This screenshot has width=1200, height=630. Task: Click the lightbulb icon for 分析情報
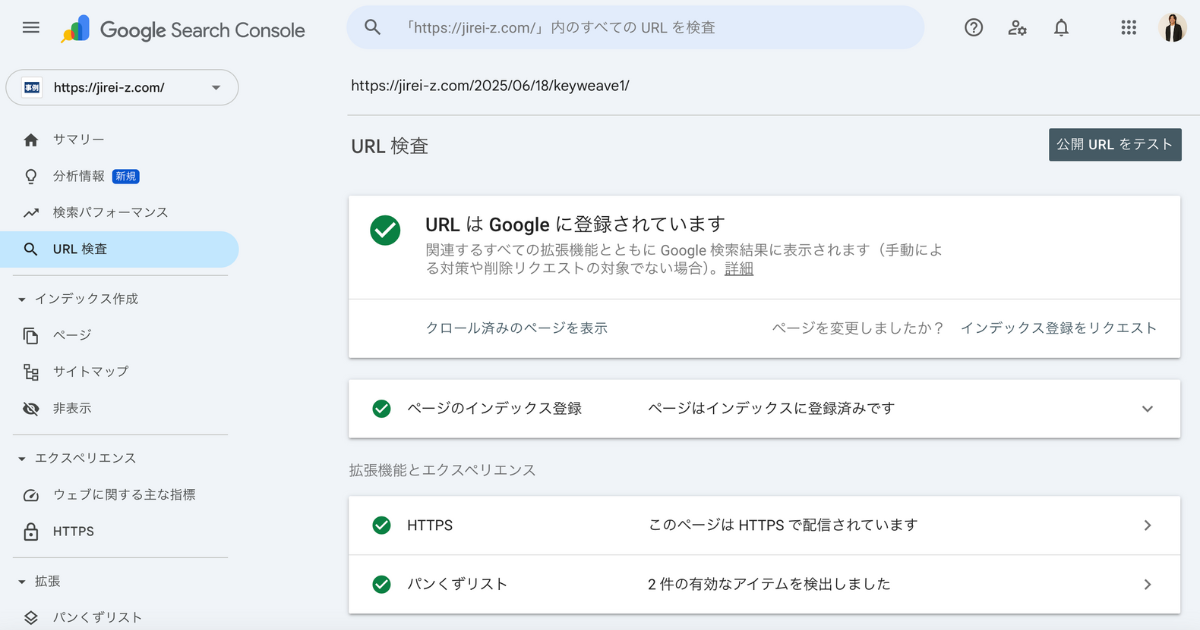point(31,176)
